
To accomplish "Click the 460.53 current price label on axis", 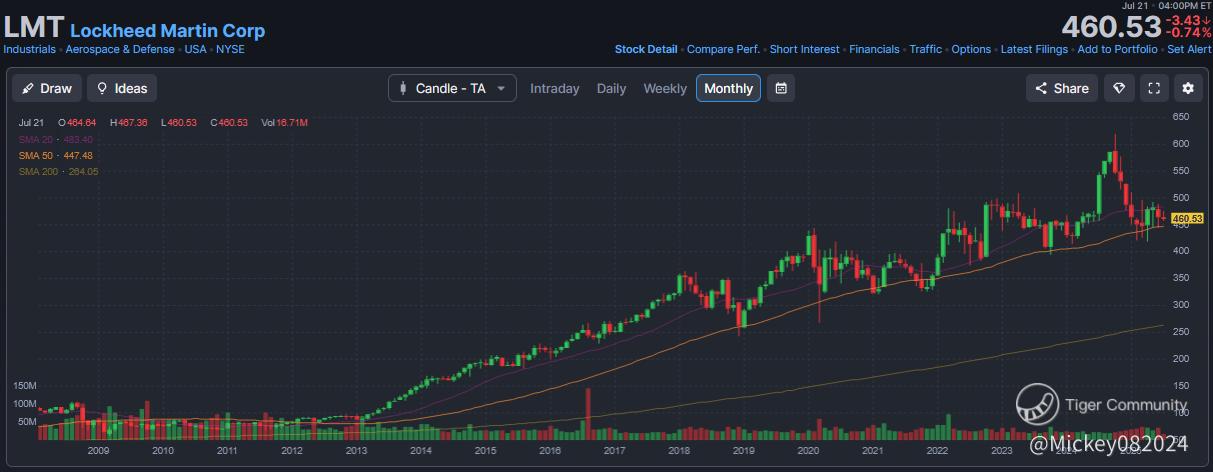I will click(x=1186, y=218).
